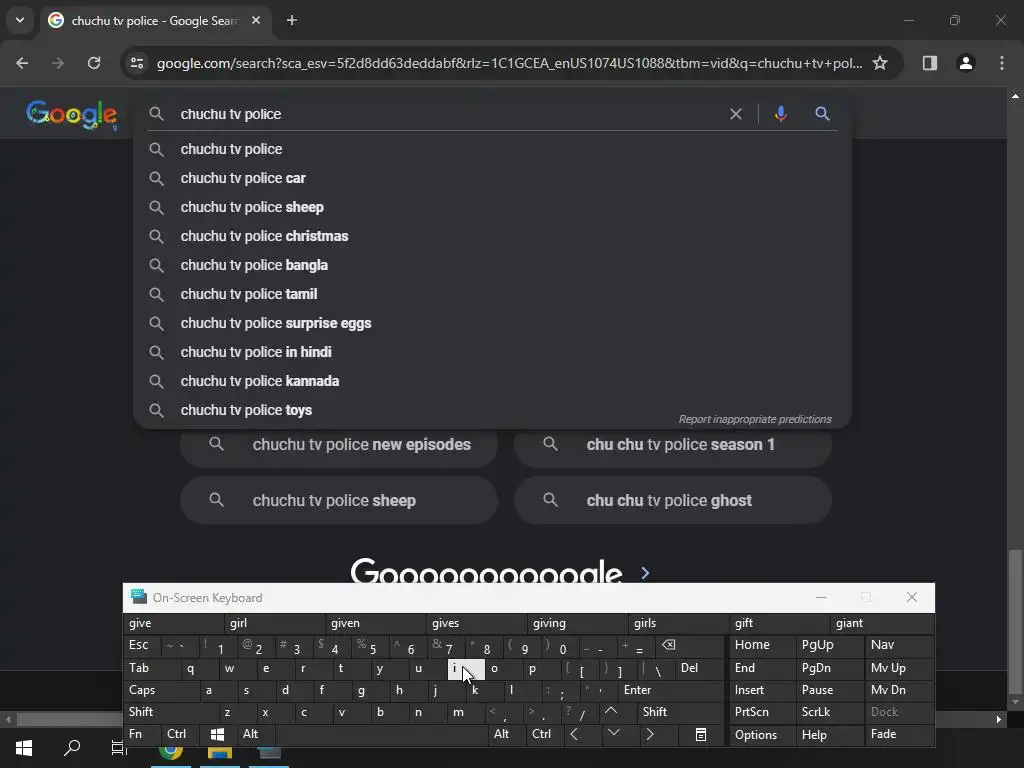Choose suggestion chuchu tv police tamil
Screen dimensions: 1024x768
tap(492, 294)
